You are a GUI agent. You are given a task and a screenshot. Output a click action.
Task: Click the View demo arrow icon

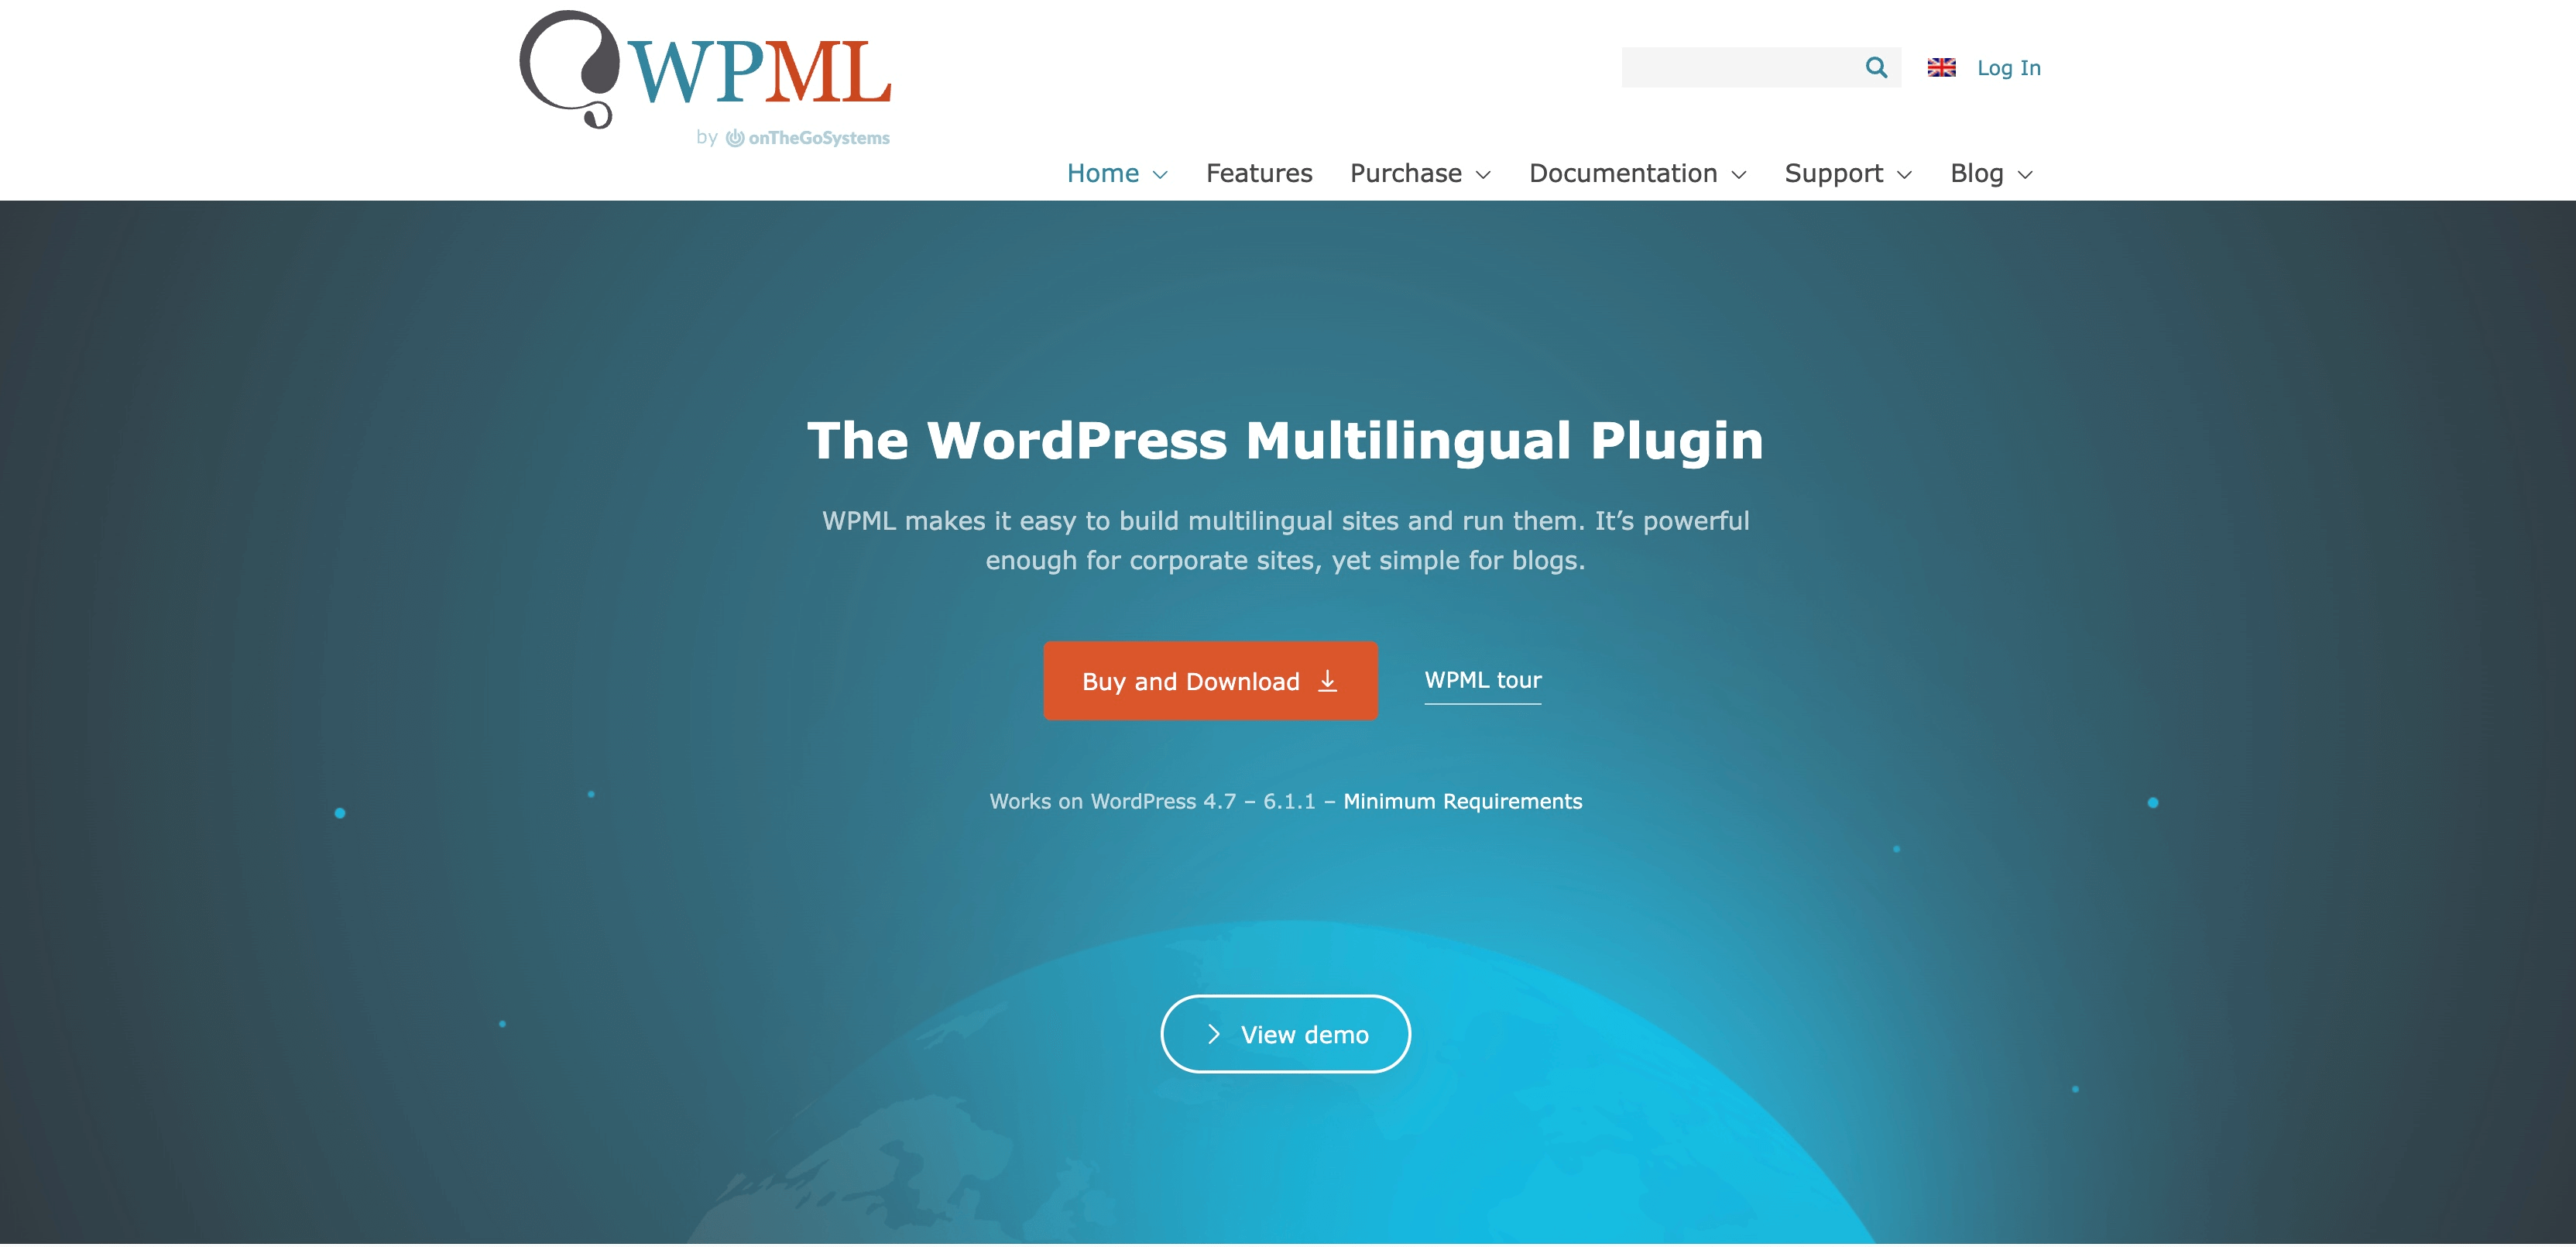1214,1033
